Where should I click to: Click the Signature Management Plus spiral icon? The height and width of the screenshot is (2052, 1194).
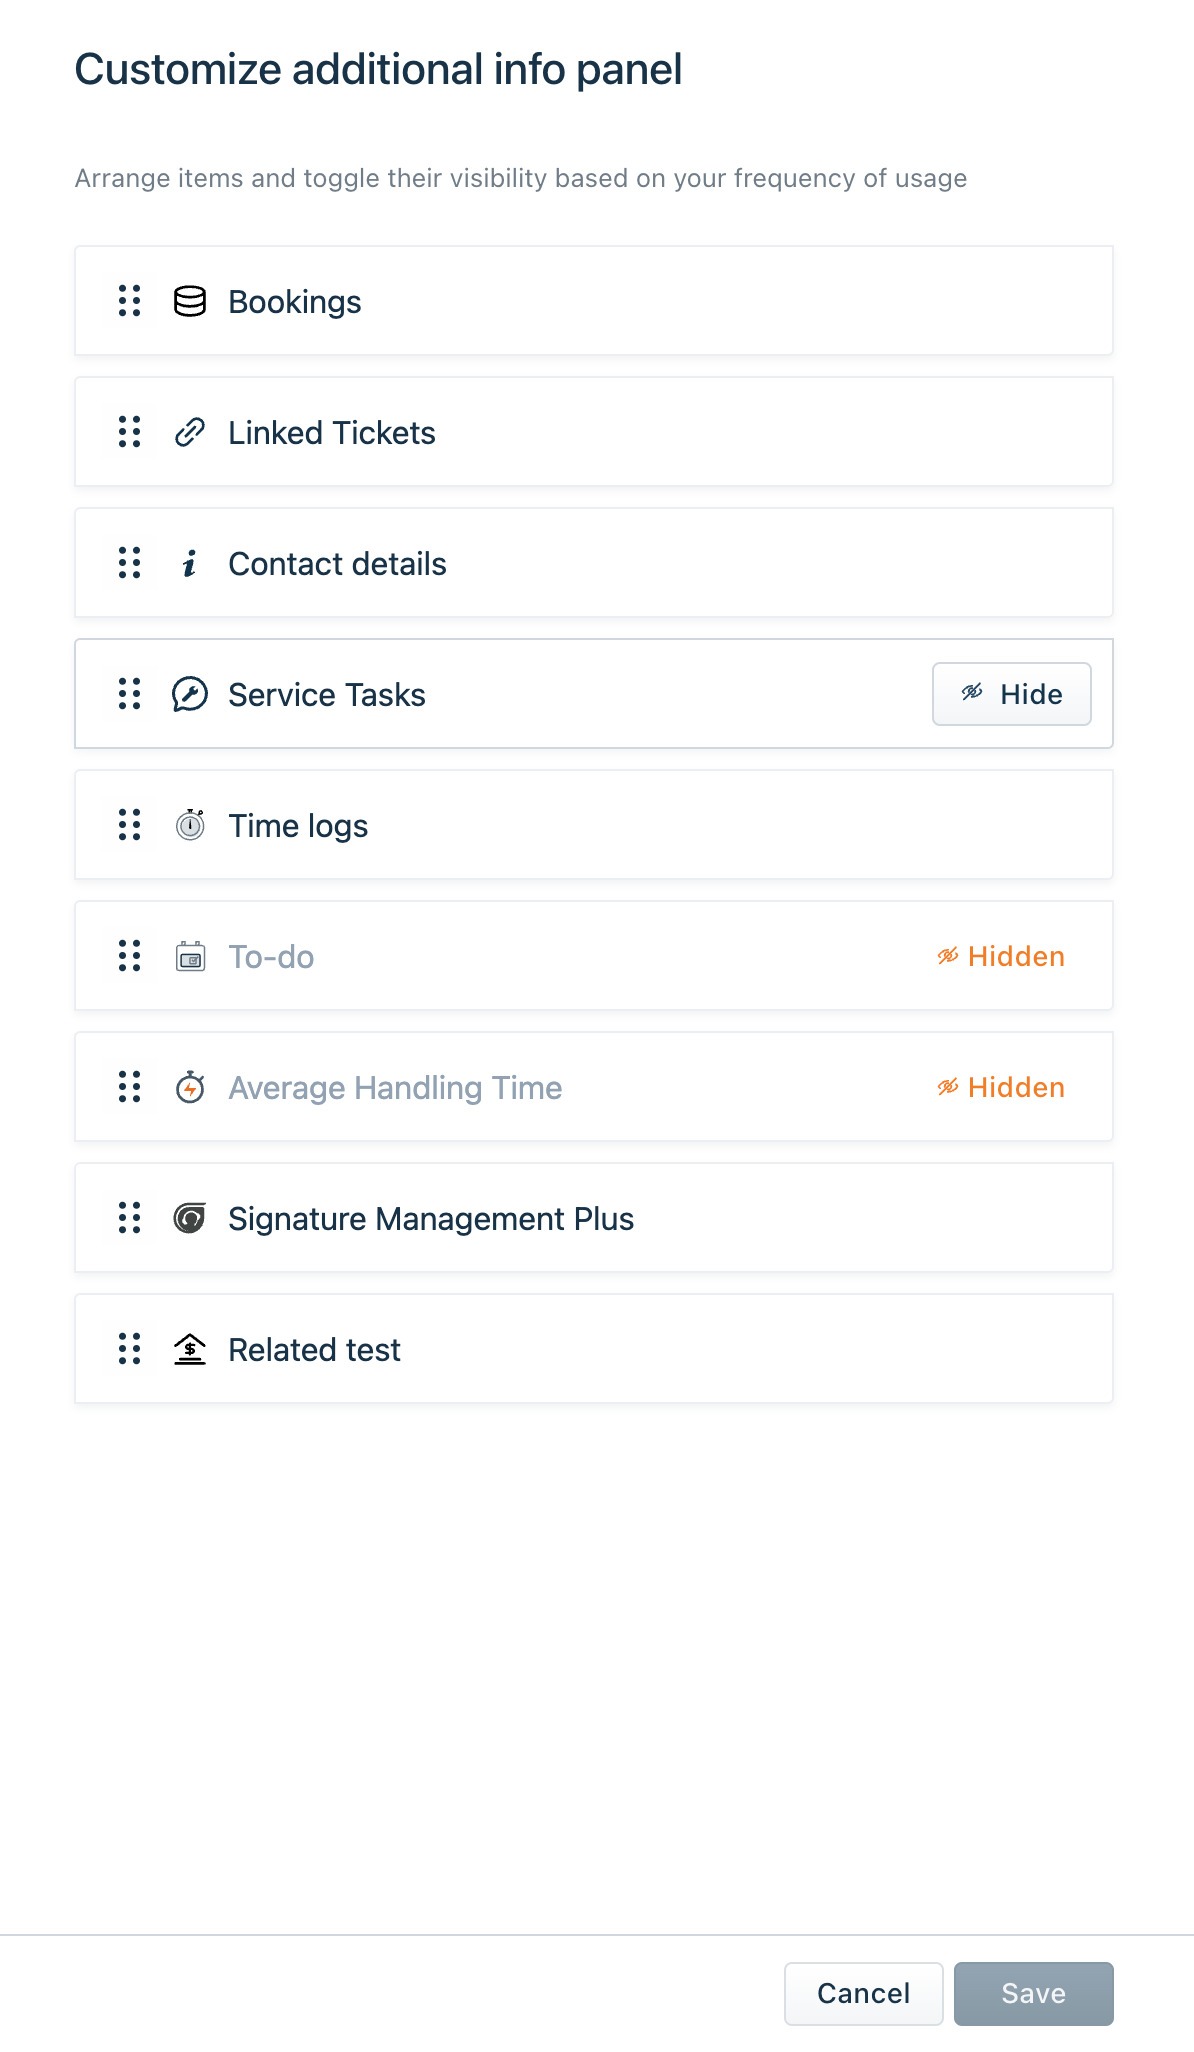190,1218
